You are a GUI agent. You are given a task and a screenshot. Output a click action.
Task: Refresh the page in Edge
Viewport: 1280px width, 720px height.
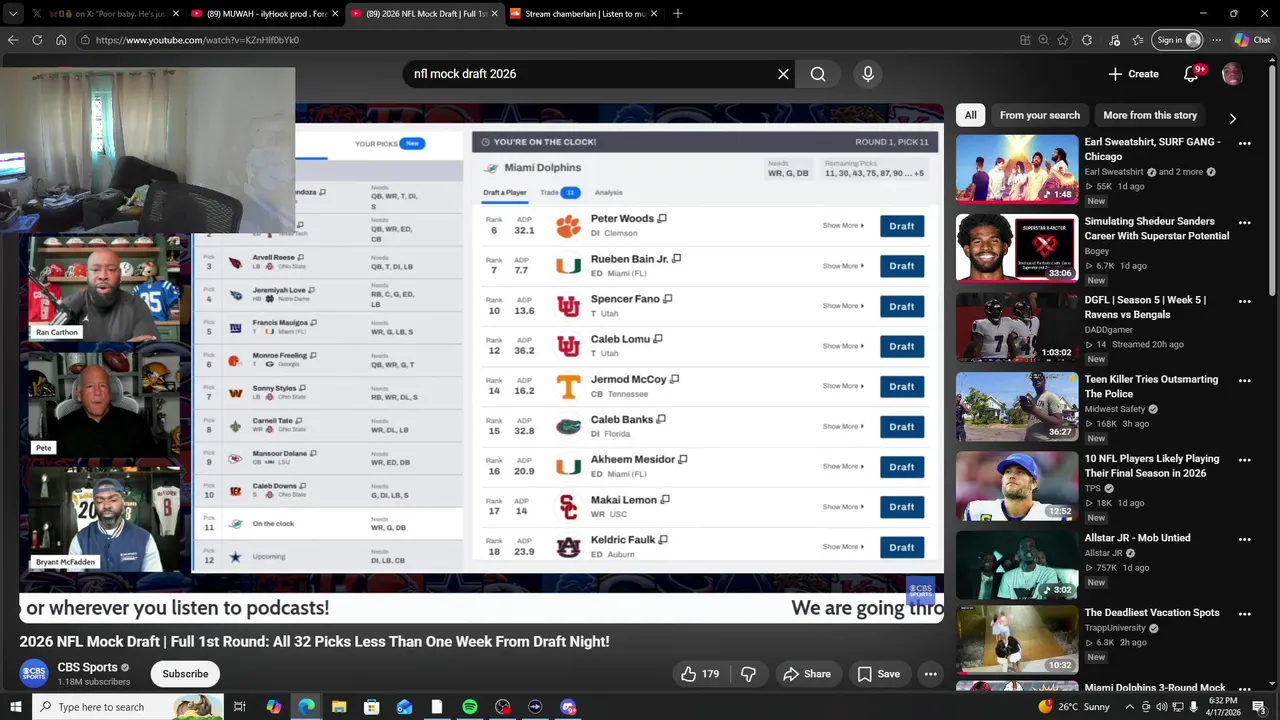click(37, 40)
